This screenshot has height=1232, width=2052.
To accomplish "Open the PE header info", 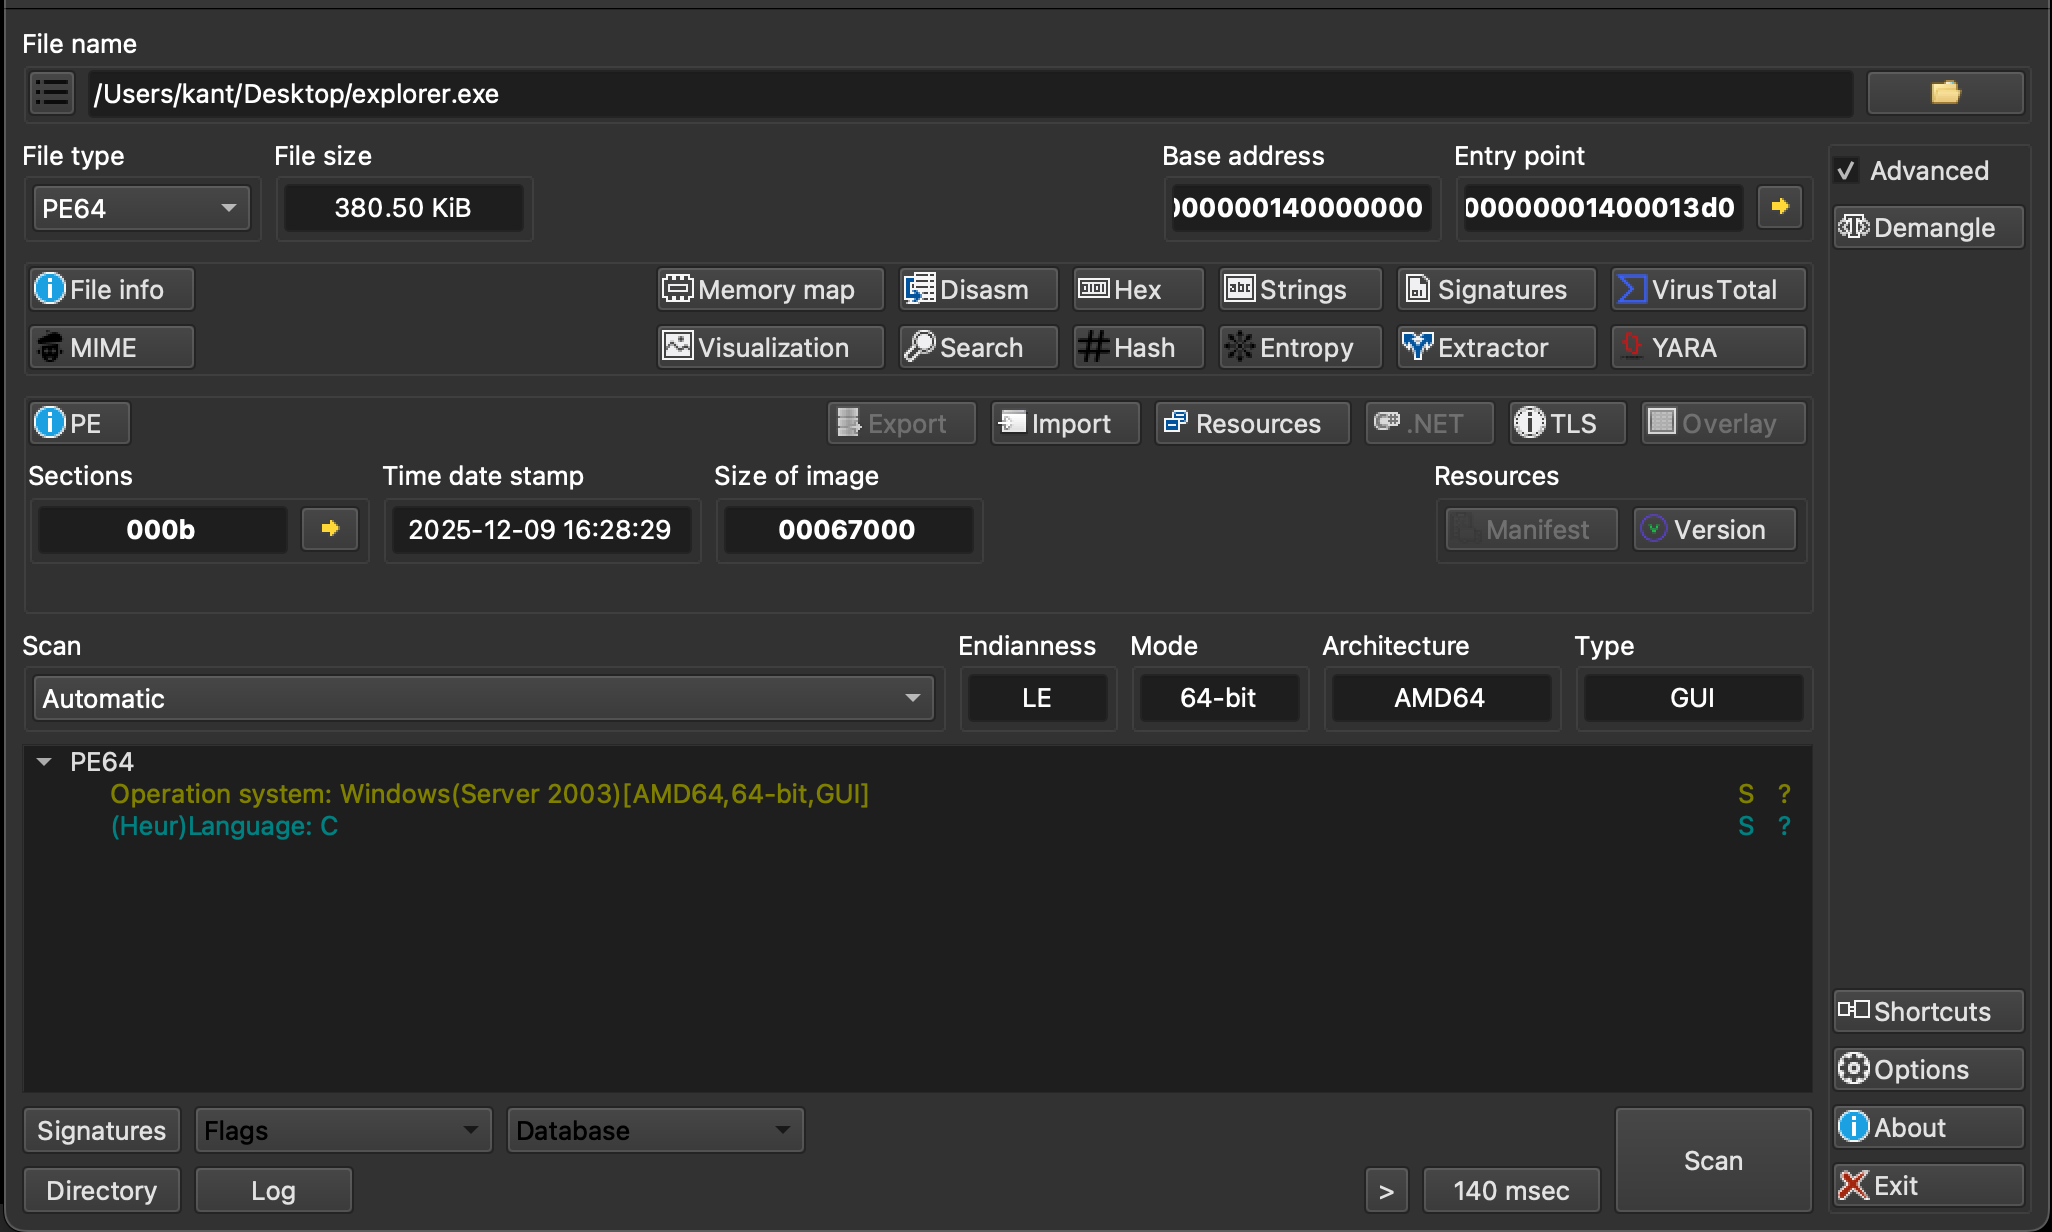I will (x=79, y=423).
